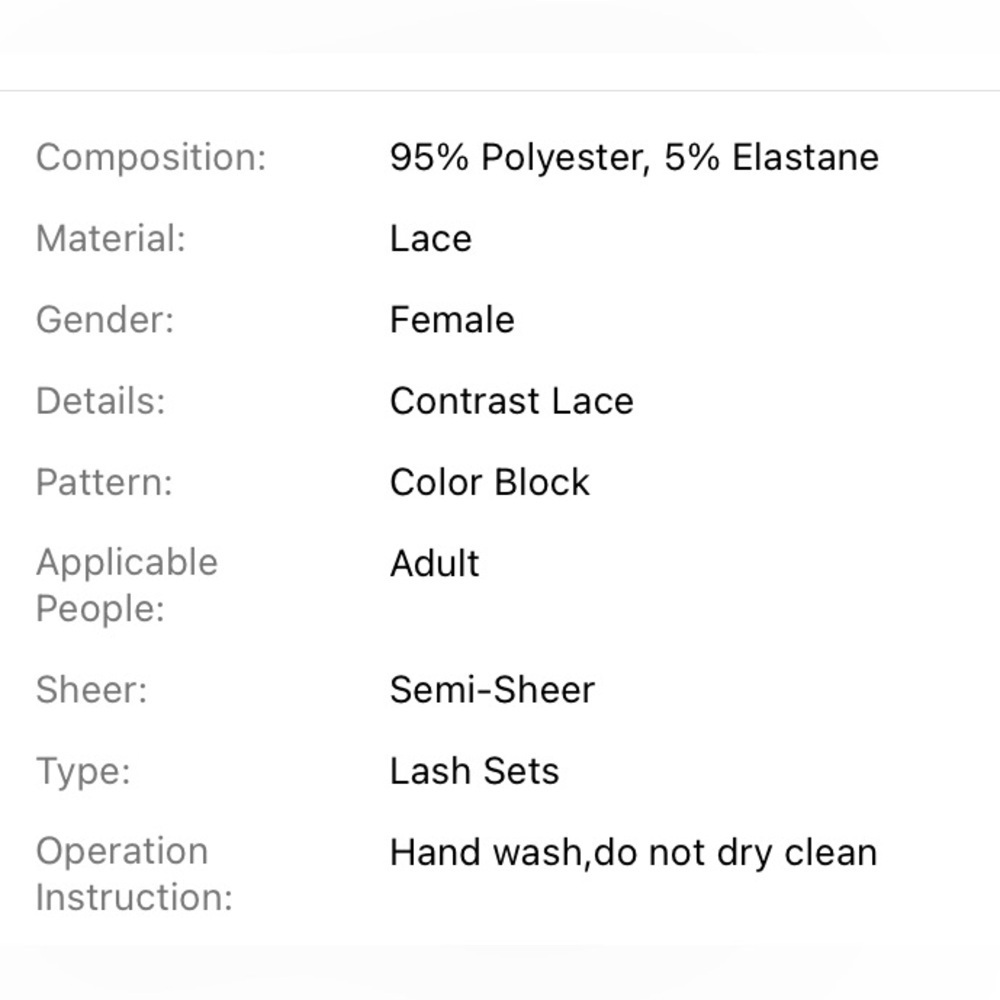Click the Details label
Viewport: 1000px width, 1000px height.
coord(101,401)
